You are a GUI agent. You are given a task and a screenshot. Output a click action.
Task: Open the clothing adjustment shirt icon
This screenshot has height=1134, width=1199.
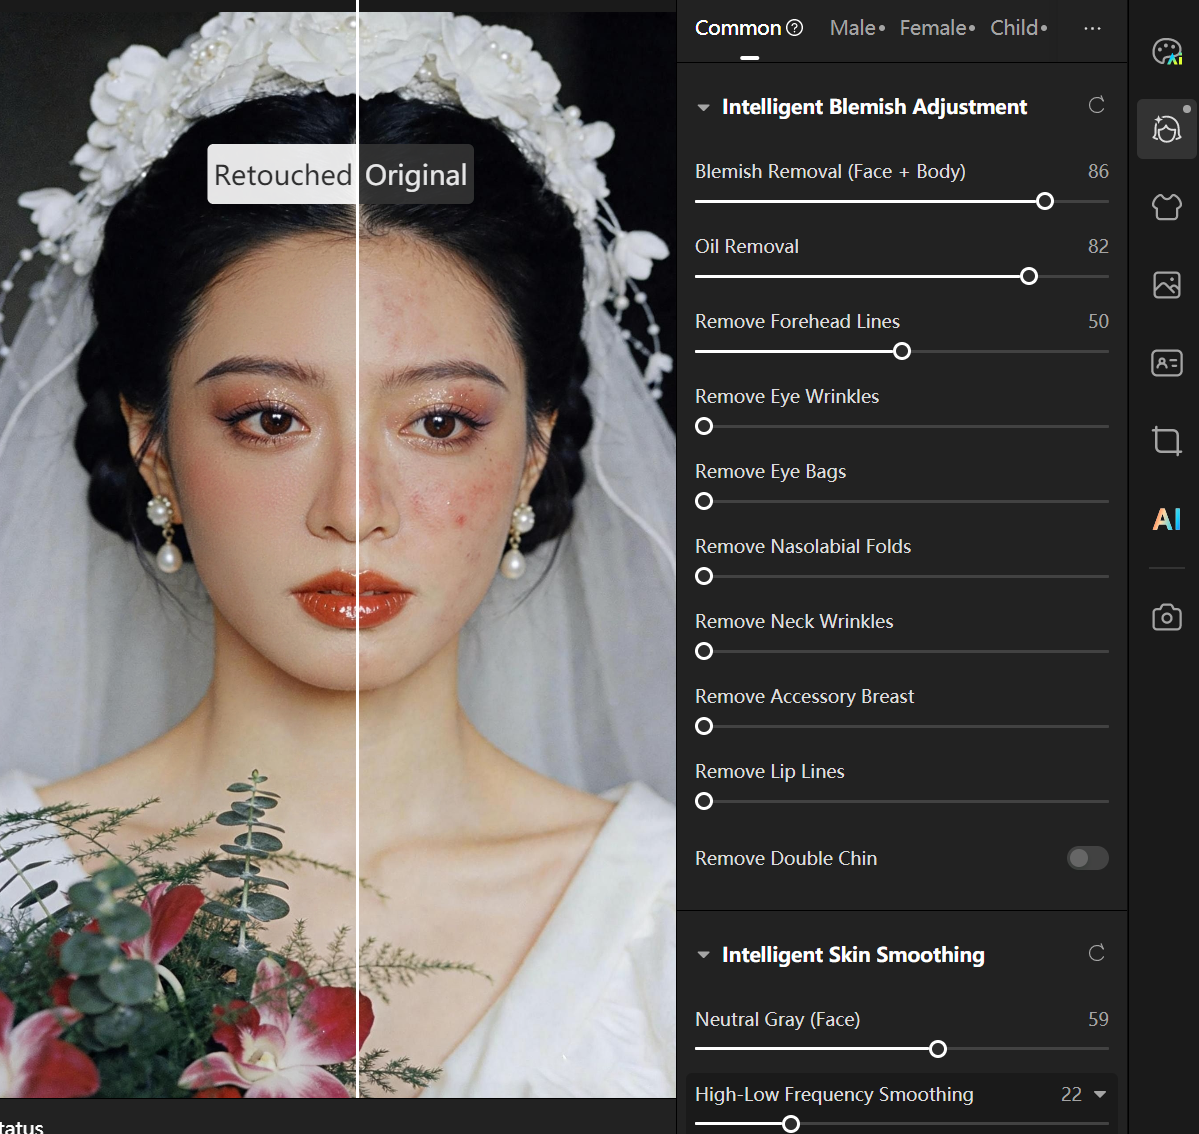pyautogui.click(x=1166, y=207)
